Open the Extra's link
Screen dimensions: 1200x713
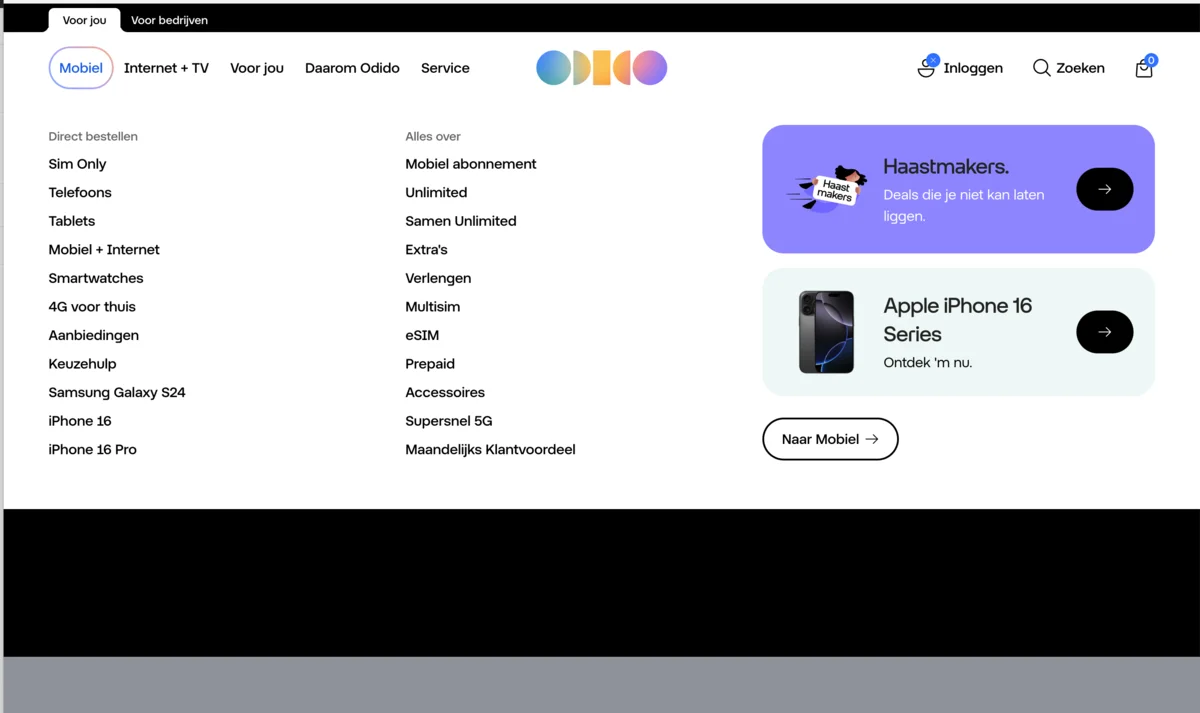pyautogui.click(x=426, y=249)
